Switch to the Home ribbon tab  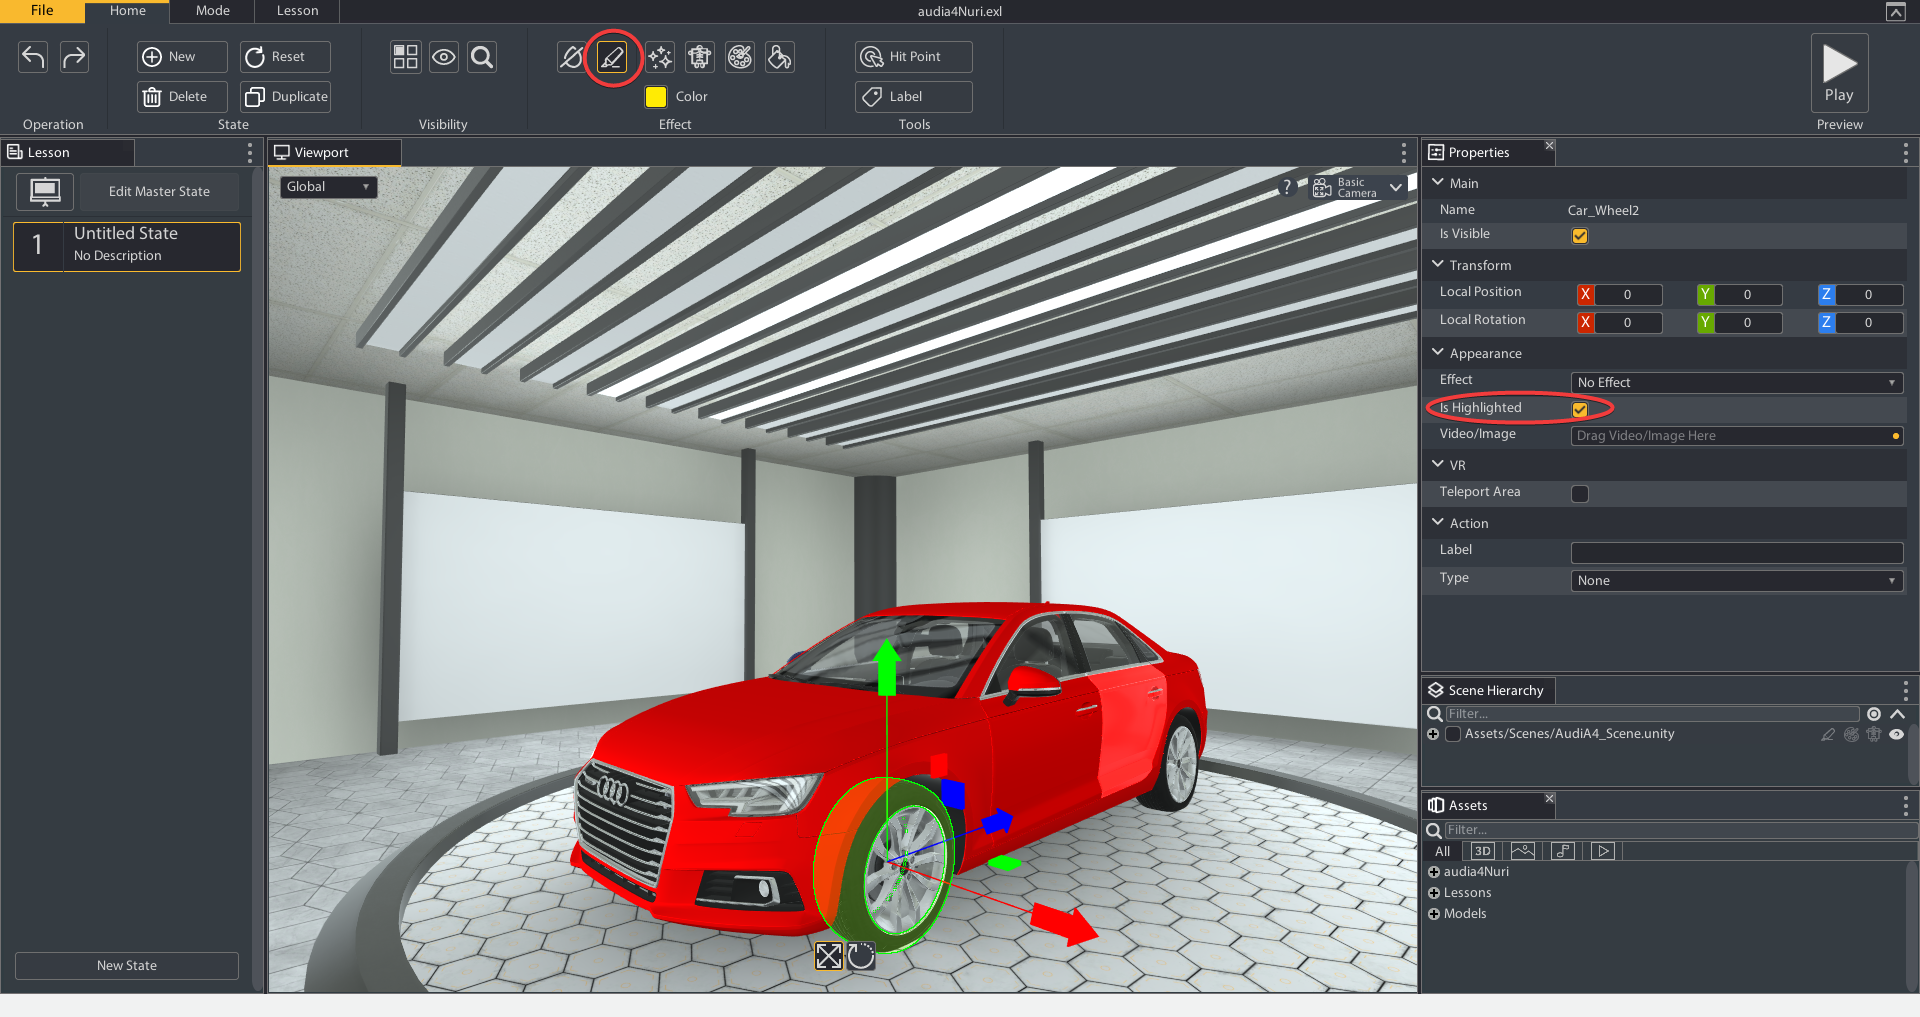[x=128, y=11]
